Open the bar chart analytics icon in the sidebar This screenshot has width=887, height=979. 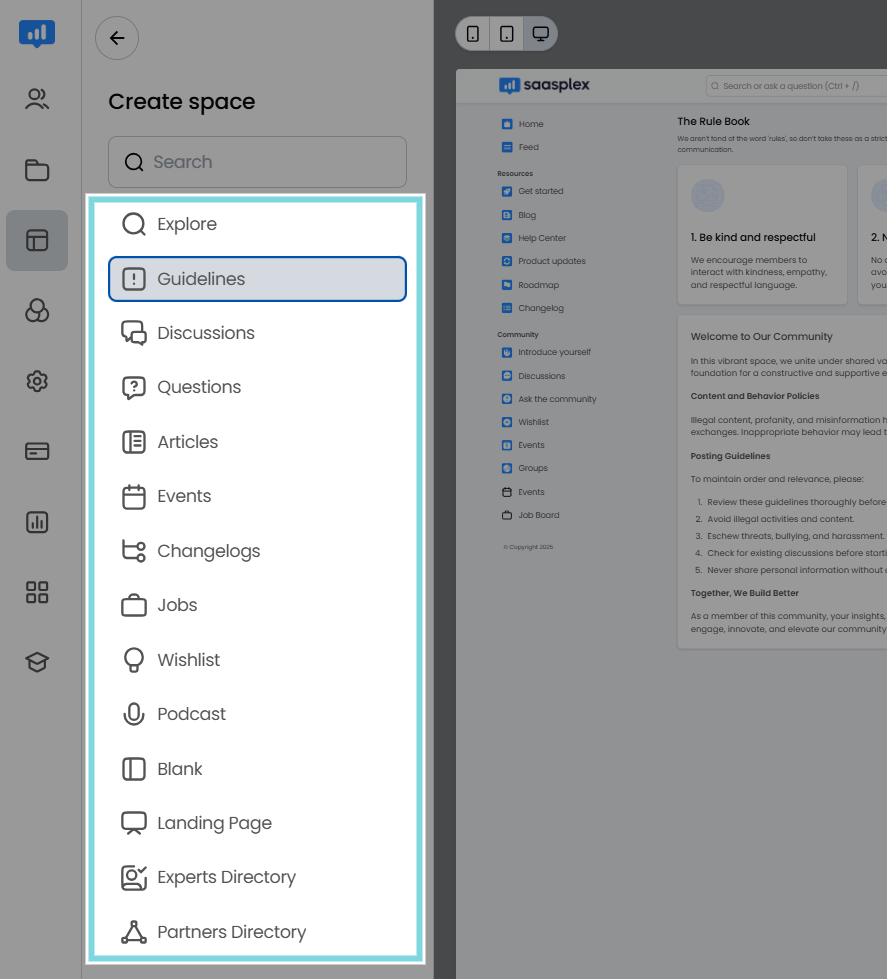(37, 522)
